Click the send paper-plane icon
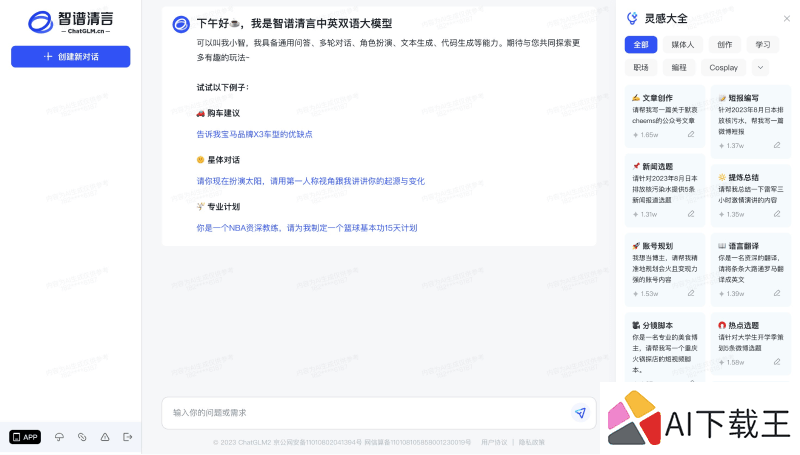The width and height of the screenshot is (800, 455). point(580,413)
